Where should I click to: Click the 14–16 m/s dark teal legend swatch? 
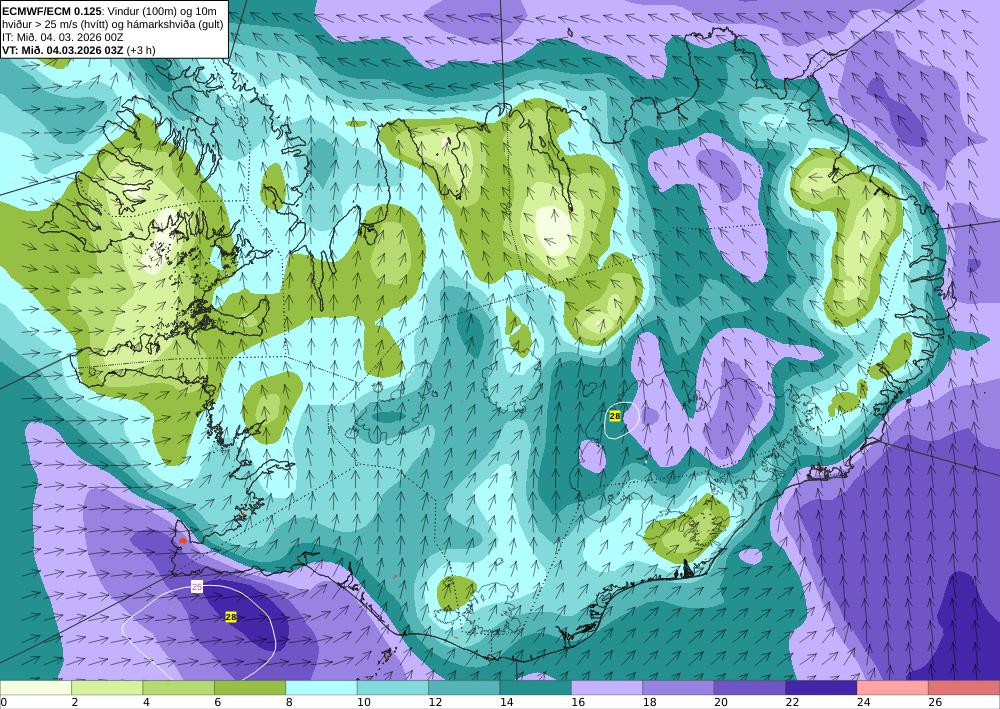(536, 687)
